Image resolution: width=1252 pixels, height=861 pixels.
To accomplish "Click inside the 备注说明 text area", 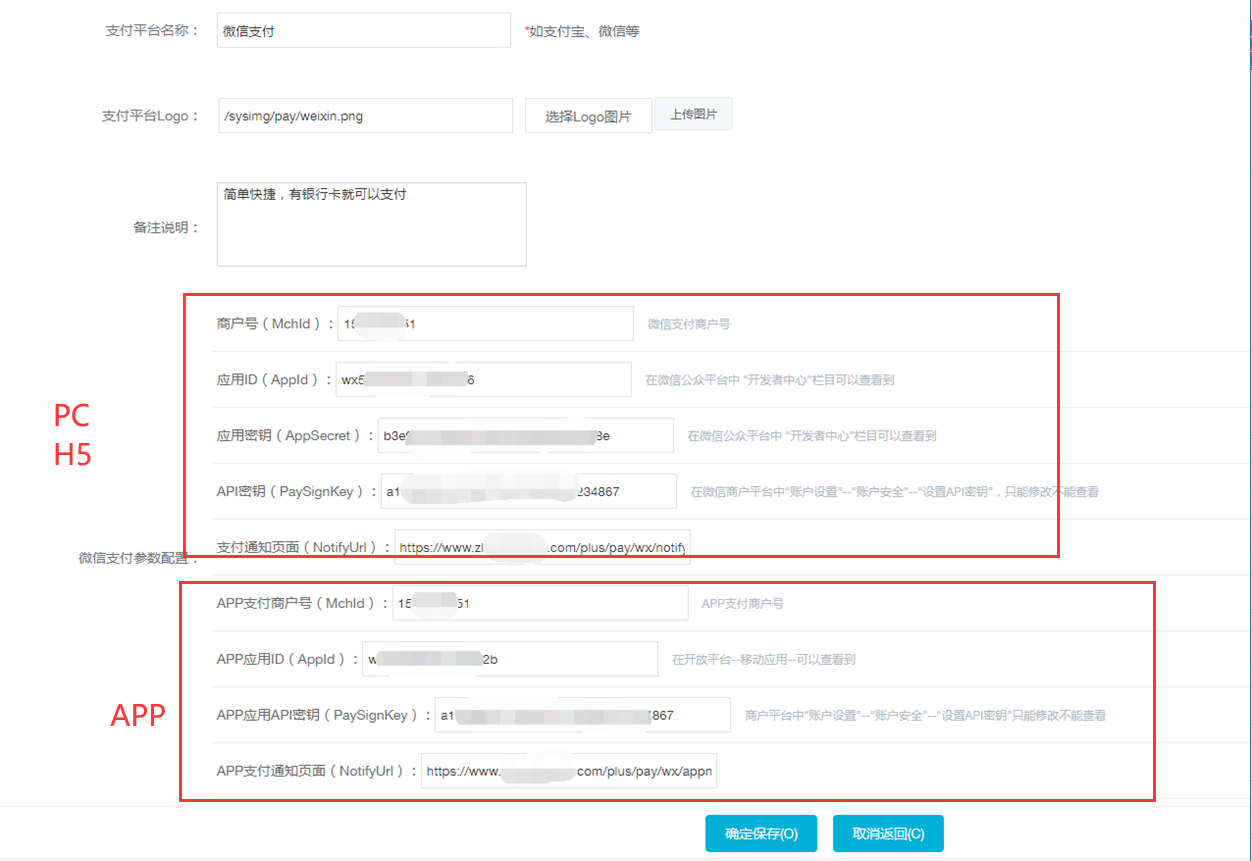I will click(x=371, y=225).
